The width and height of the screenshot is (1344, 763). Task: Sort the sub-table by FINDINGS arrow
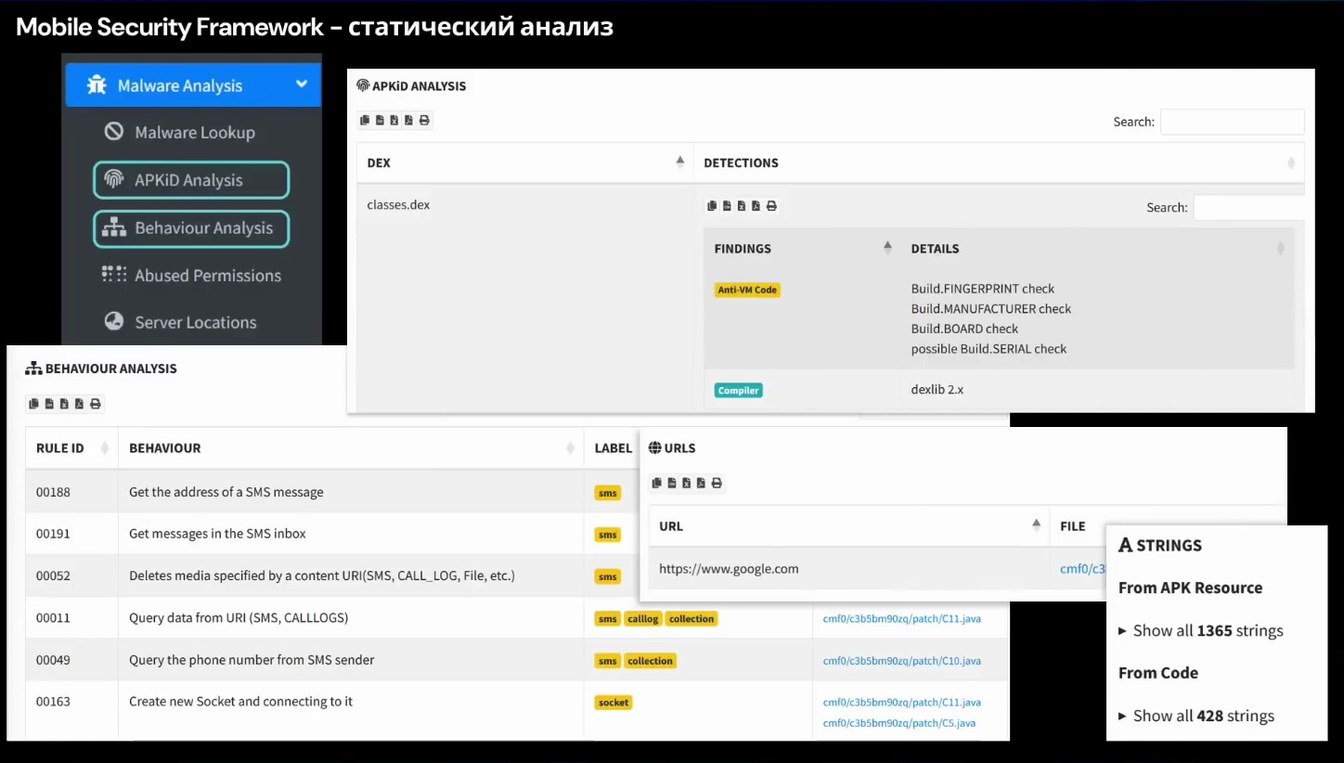pyautogui.click(x=887, y=248)
